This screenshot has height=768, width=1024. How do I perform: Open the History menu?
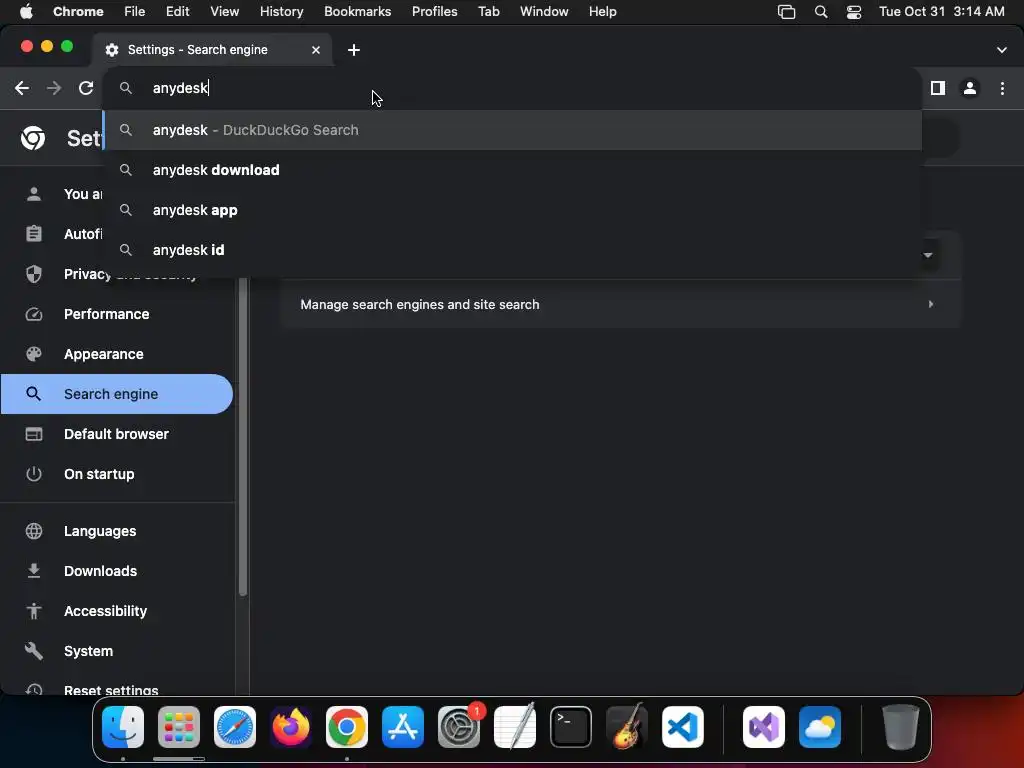tap(281, 11)
